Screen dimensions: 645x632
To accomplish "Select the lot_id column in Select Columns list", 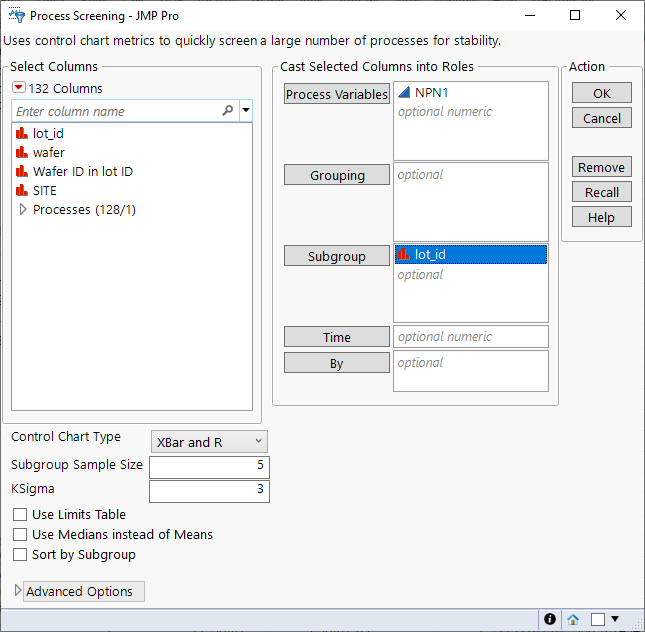I will click(48, 133).
